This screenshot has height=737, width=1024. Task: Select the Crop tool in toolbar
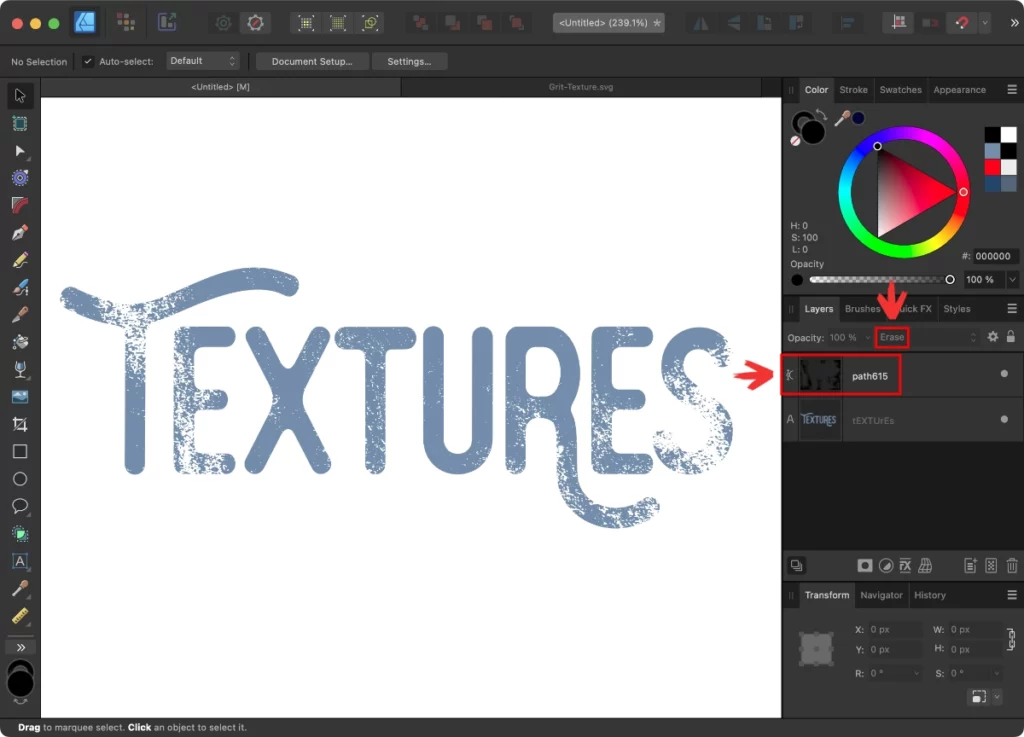pyautogui.click(x=19, y=424)
